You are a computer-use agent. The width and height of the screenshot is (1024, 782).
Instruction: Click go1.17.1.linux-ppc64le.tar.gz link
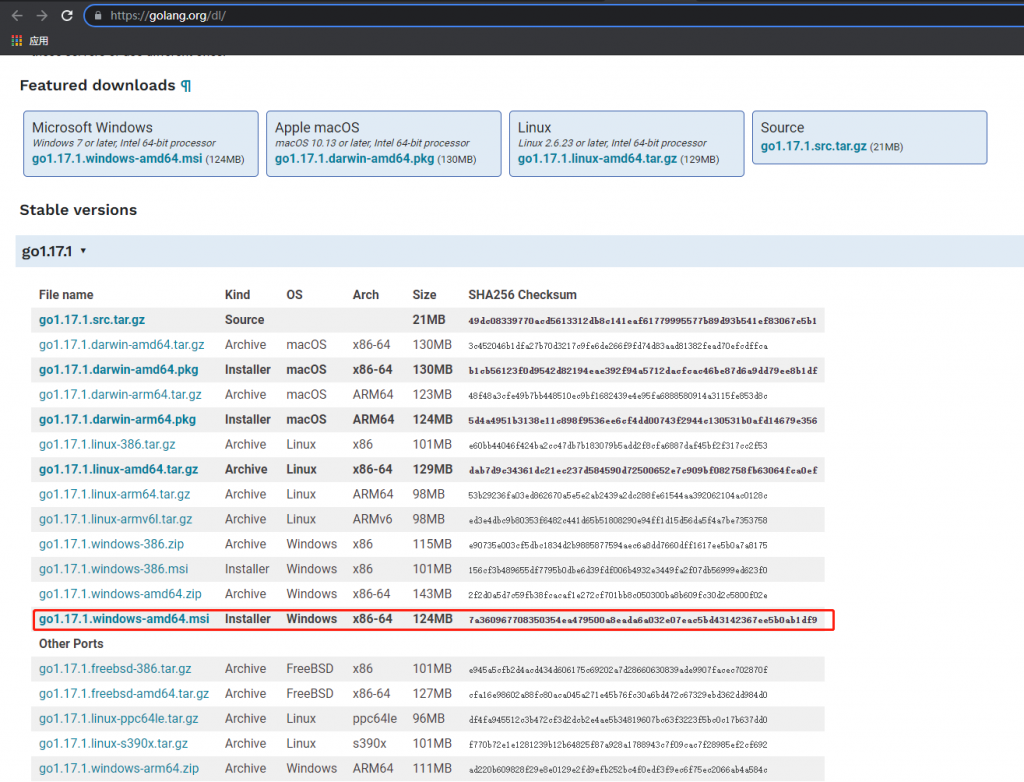pyautogui.click(x=118, y=719)
